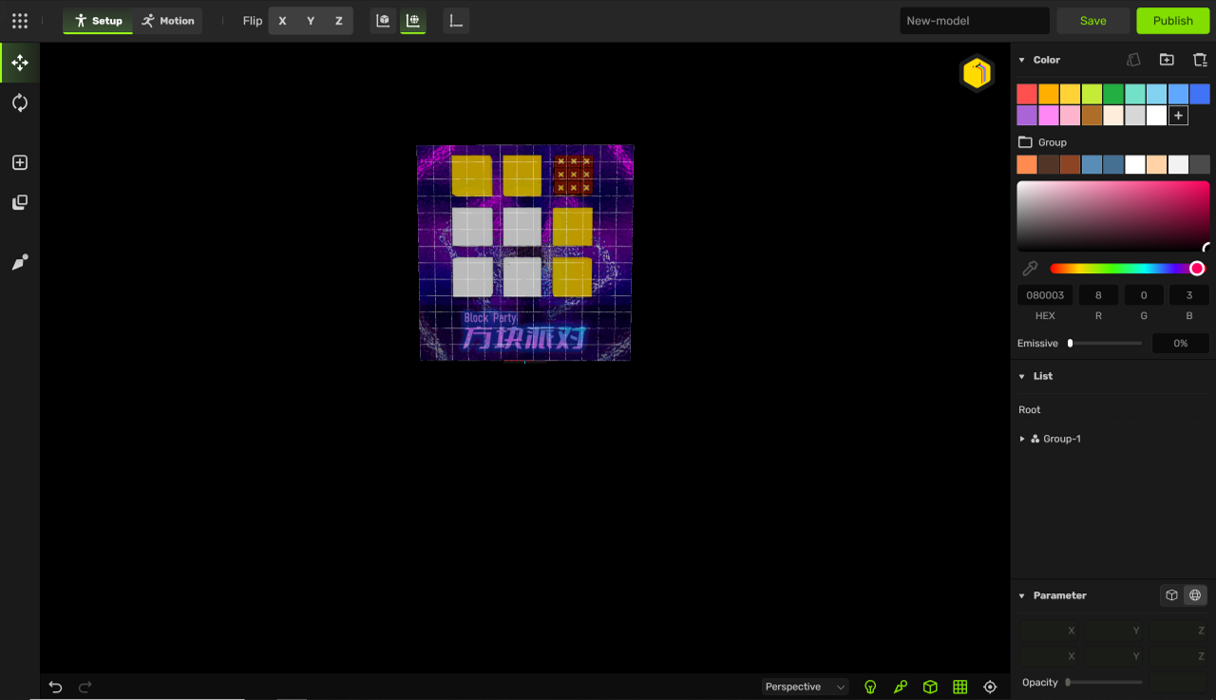Click the Publish button
The image size is (1216, 700).
click(1173, 21)
